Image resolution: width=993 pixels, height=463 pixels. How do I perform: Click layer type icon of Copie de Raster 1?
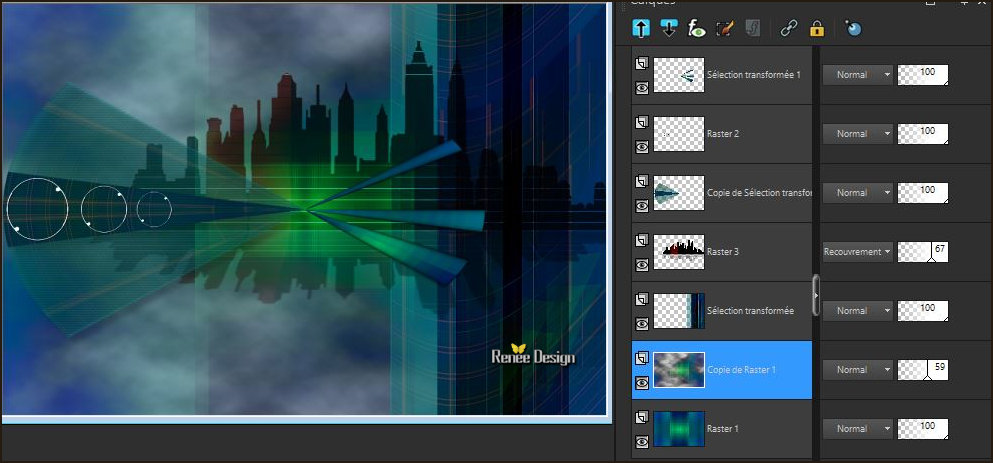pyautogui.click(x=642, y=358)
